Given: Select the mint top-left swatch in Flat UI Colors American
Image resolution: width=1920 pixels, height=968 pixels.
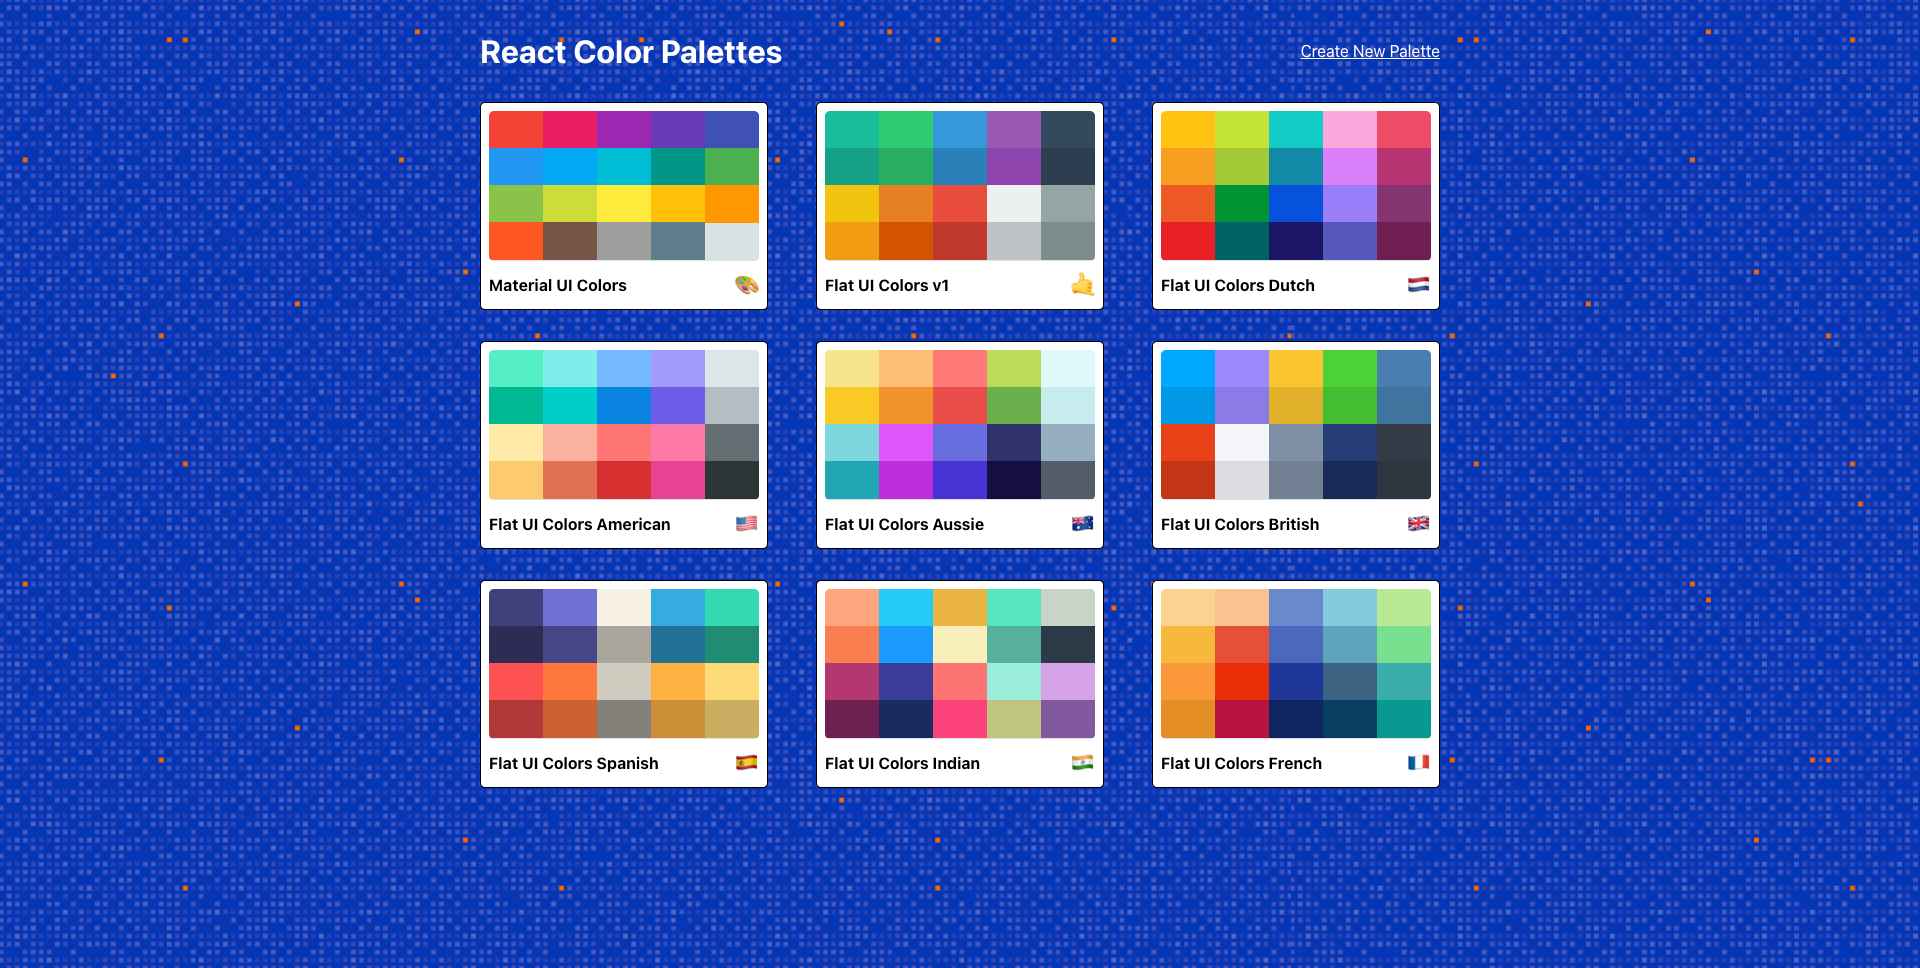Looking at the screenshot, I should pyautogui.click(x=516, y=369).
